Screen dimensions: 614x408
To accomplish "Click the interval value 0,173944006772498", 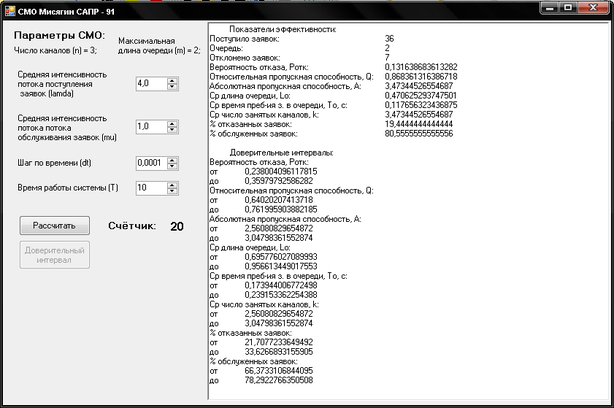I will (281, 285).
